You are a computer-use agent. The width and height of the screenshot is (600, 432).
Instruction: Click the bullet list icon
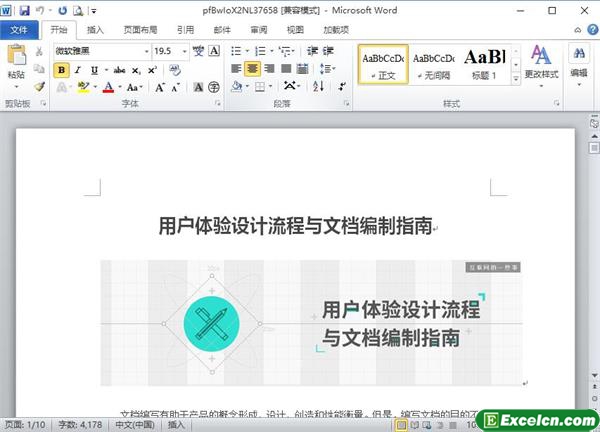click(x=238, y=51)
